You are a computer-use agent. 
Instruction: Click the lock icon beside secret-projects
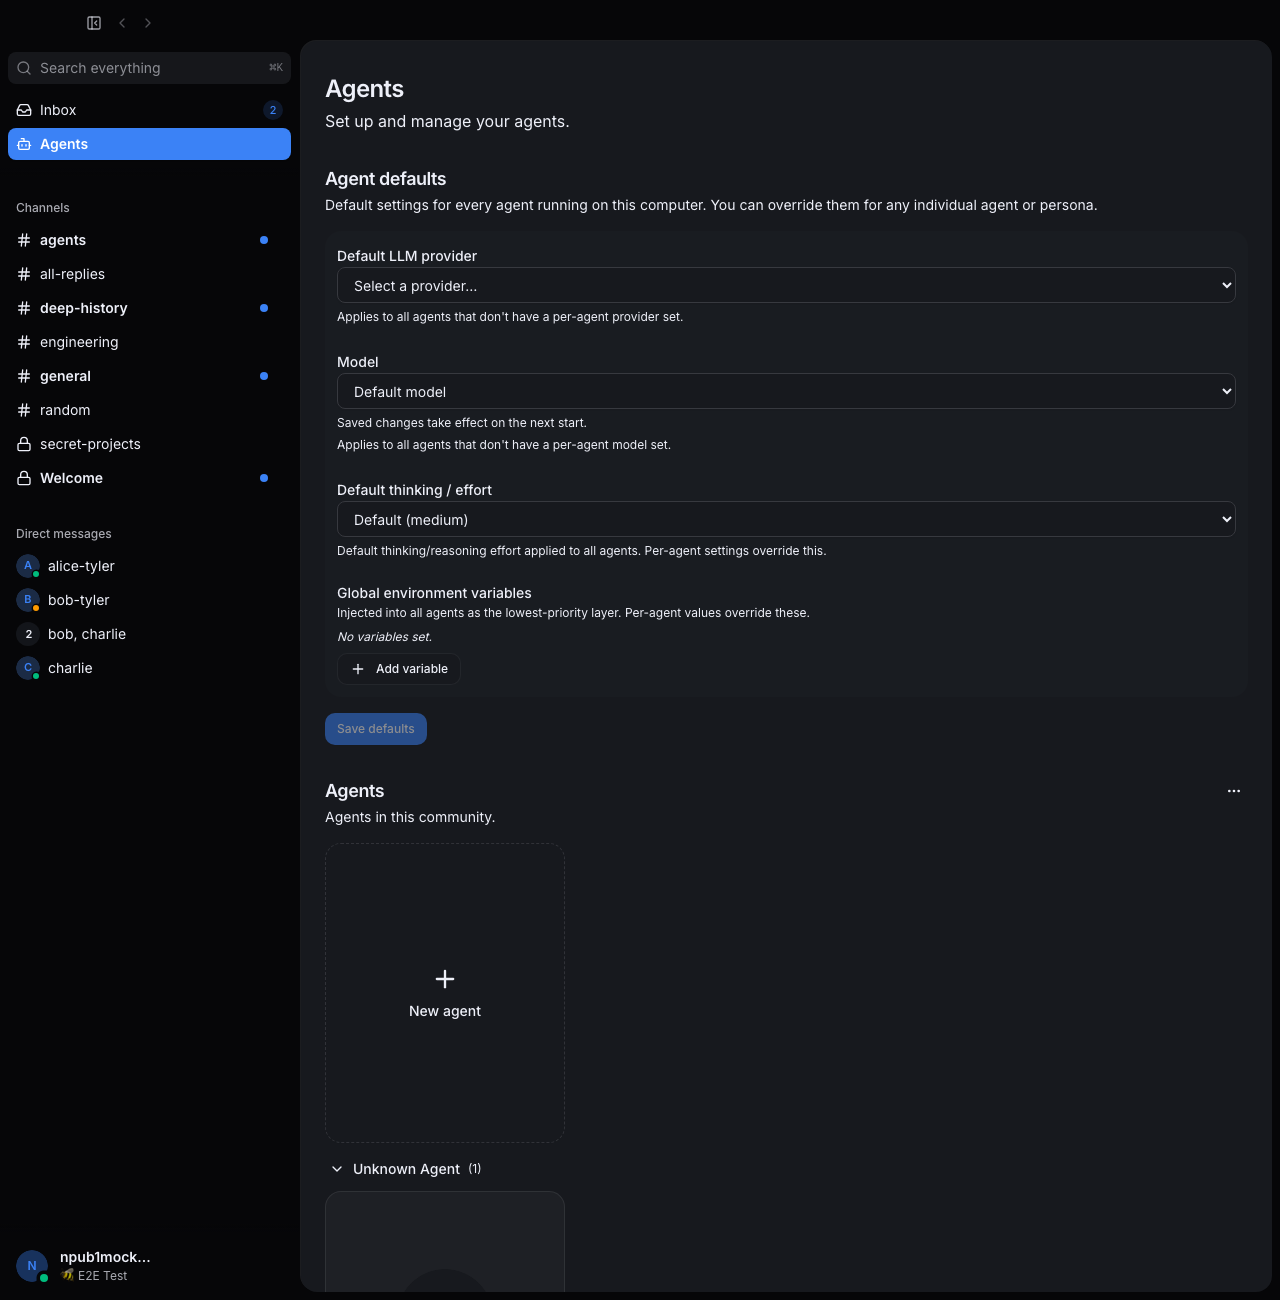point(24,444)
